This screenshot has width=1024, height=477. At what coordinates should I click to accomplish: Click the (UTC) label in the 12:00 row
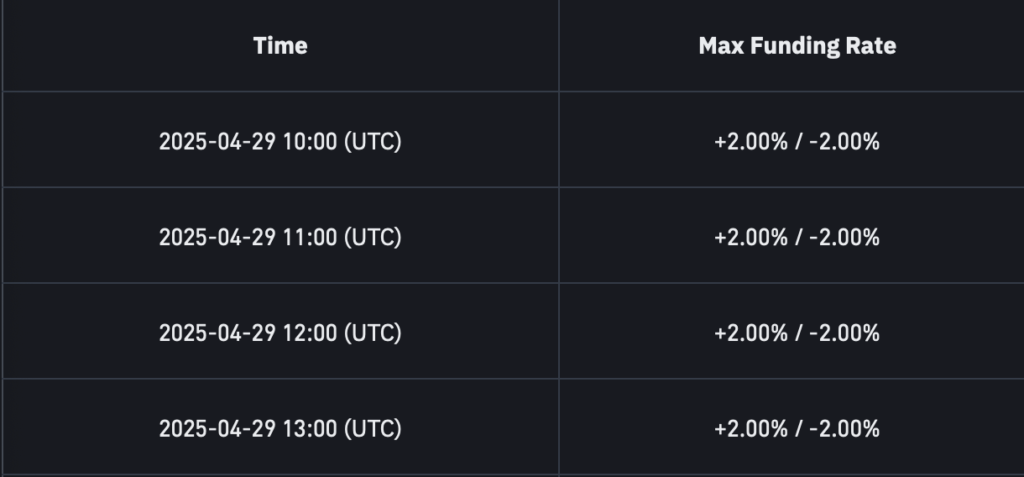[x=373, y=333]
